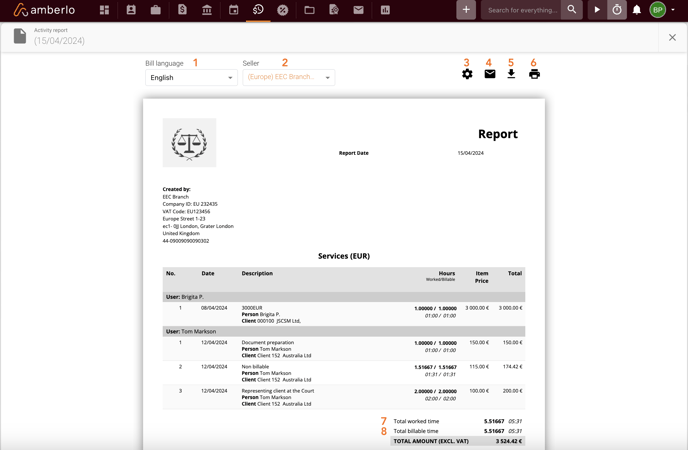Open the document search icon
The height and width of the screenshot is (450, 688).
334,10
